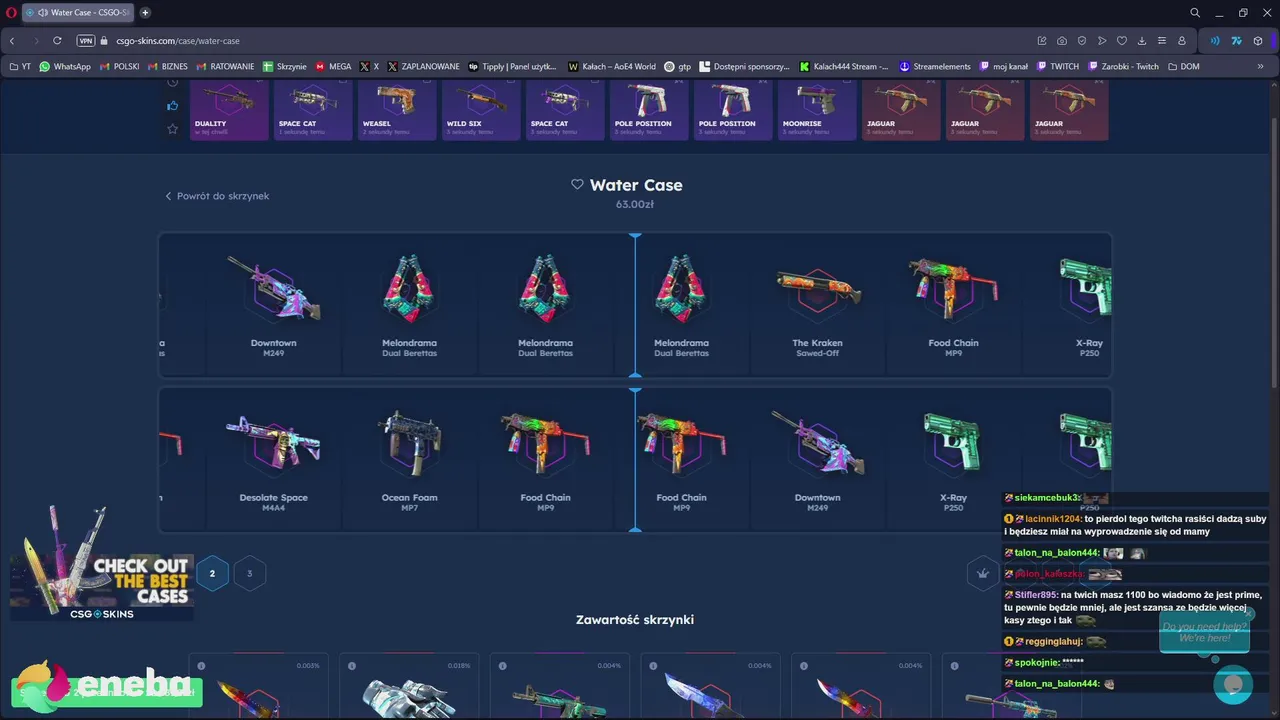Click the Ocean Foam MP7 skin
This screenshot has height=720, width=1280.
tap(409, 460)
